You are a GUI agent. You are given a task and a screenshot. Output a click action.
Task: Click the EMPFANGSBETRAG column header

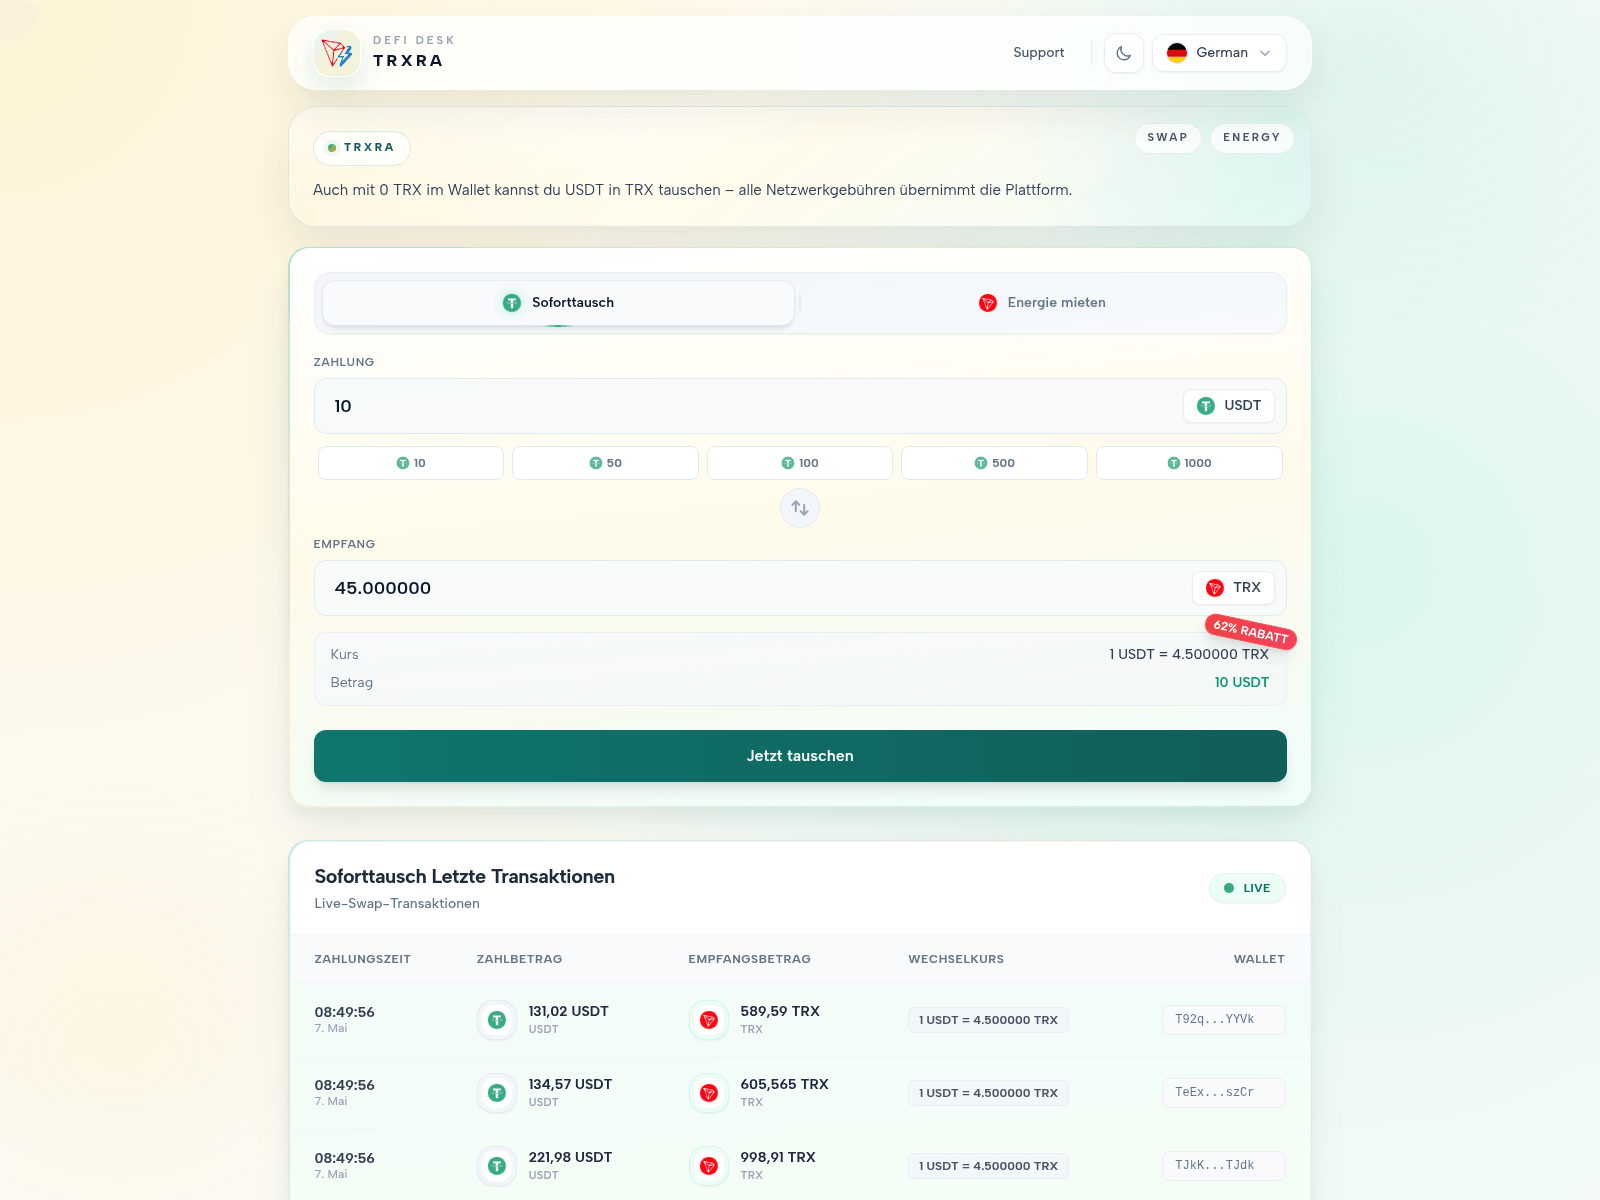click(x=749, y=959)
